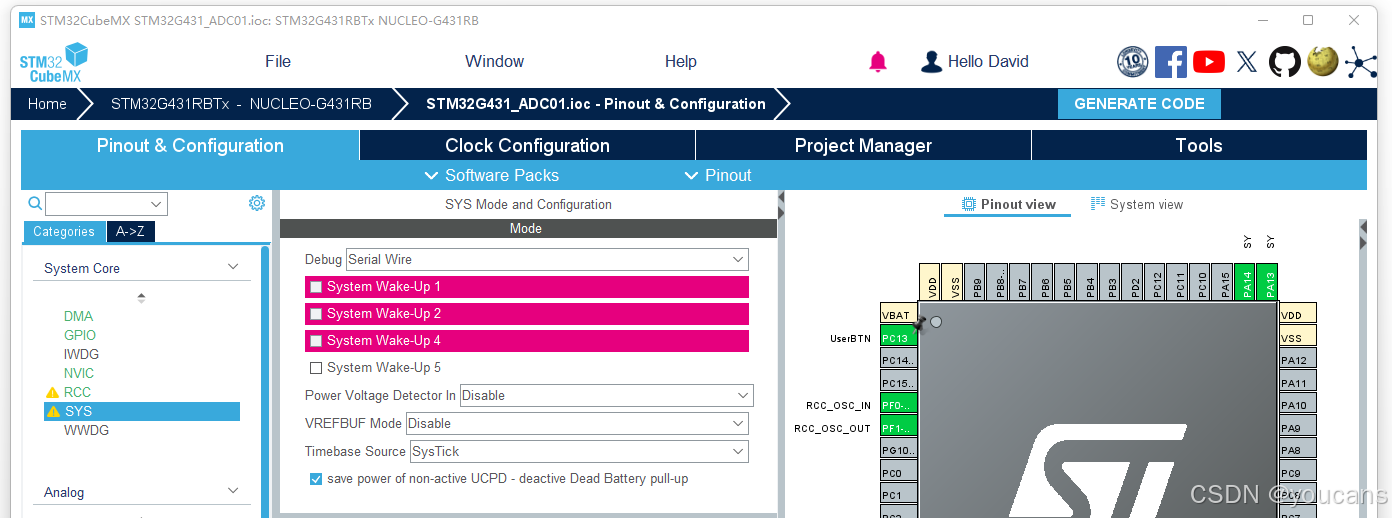Click the GENERATE CODE button
1392x518 pixels.
click(x=1139, y=104)
